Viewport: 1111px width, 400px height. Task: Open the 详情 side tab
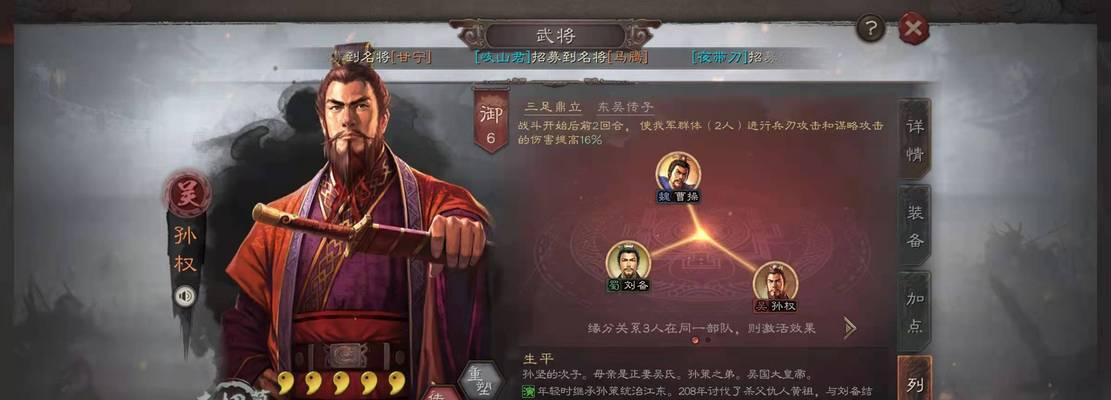coord(915,139)
